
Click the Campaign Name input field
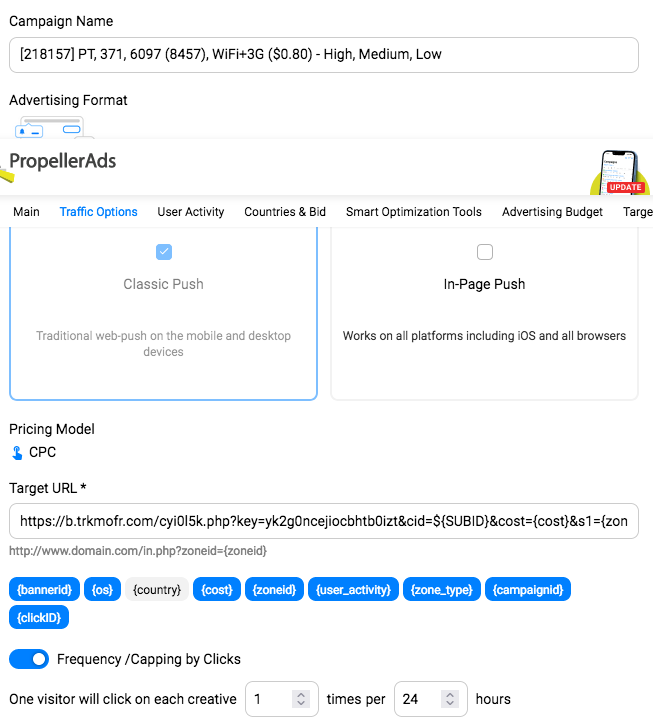[324, 55]
